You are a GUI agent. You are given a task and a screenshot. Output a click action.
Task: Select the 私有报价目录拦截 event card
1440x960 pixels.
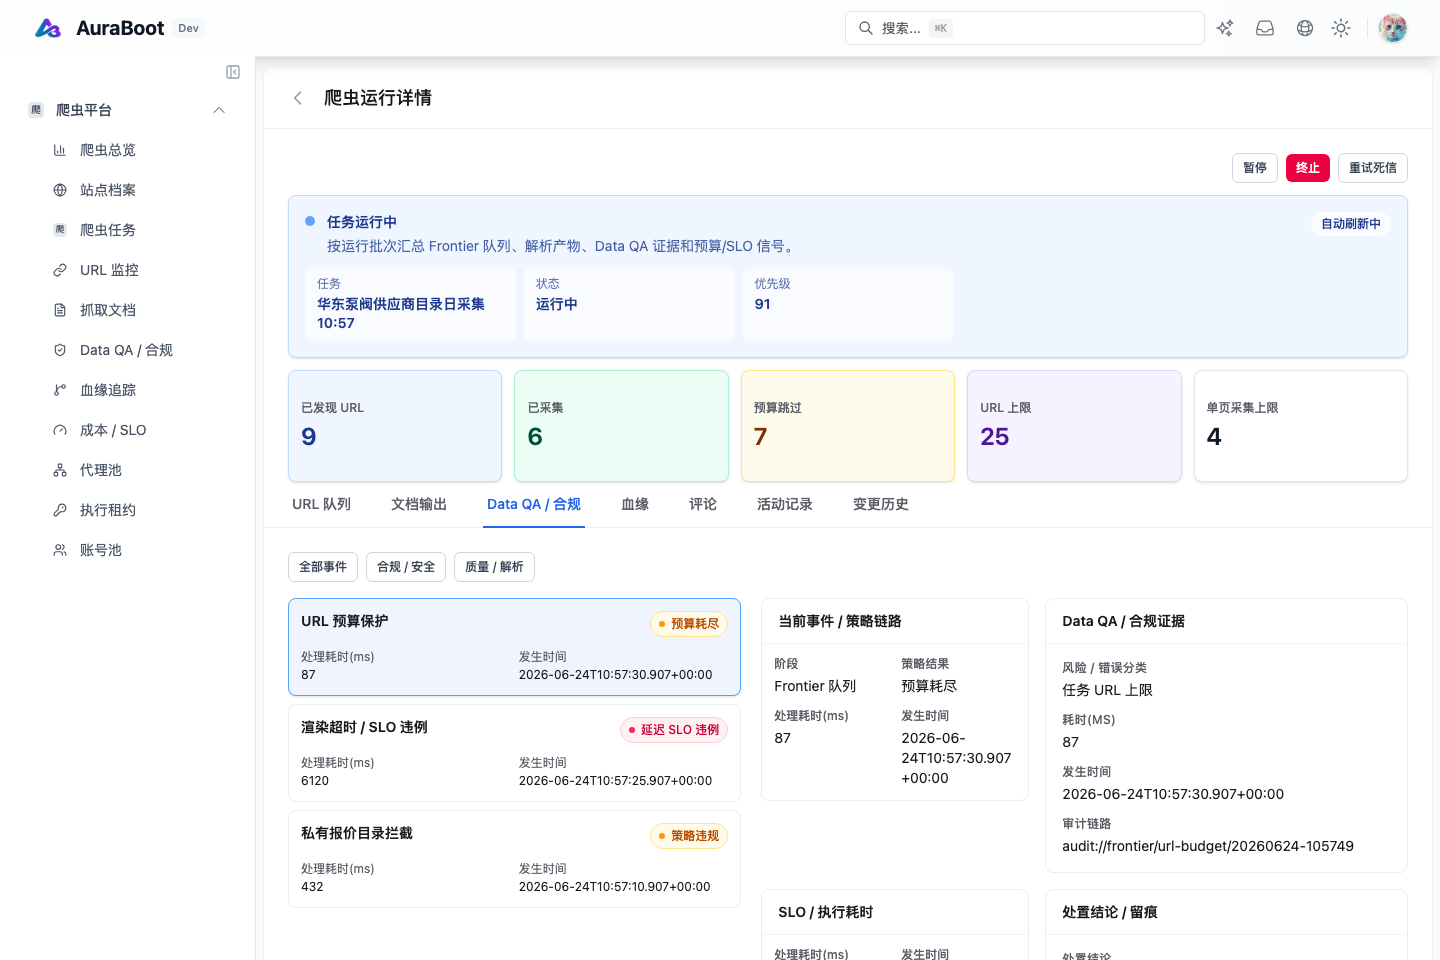point(514,859)
